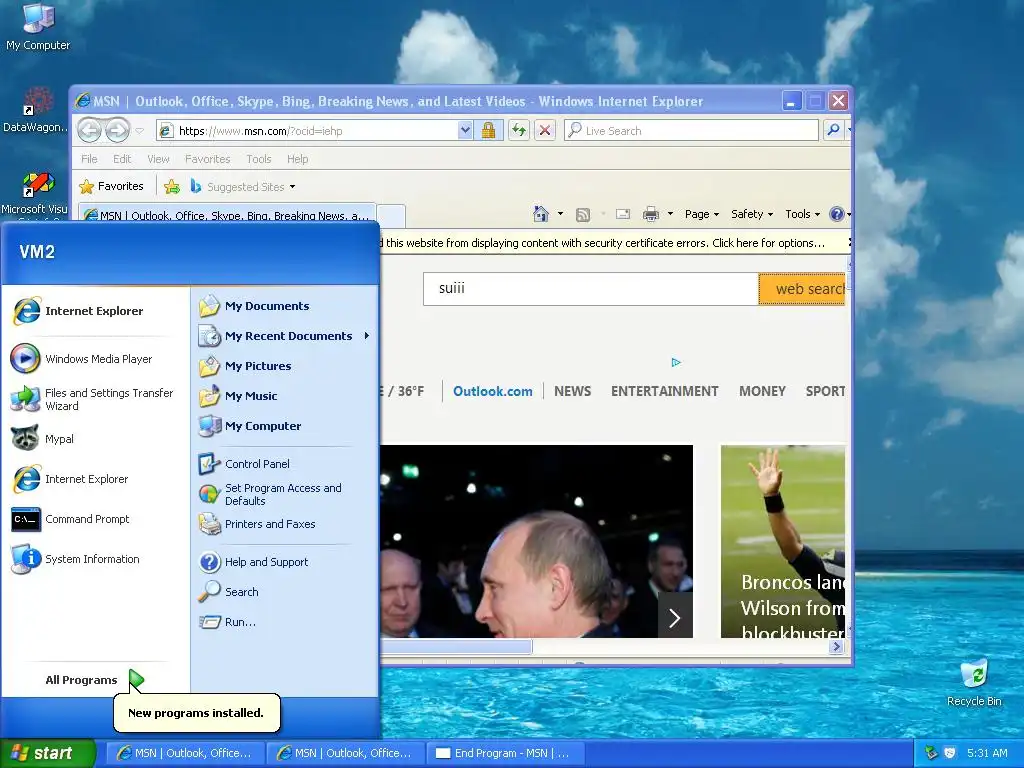Click security shield icon in system tray
The width and height of the screenshot is (1024, 768).
point(950,753)
